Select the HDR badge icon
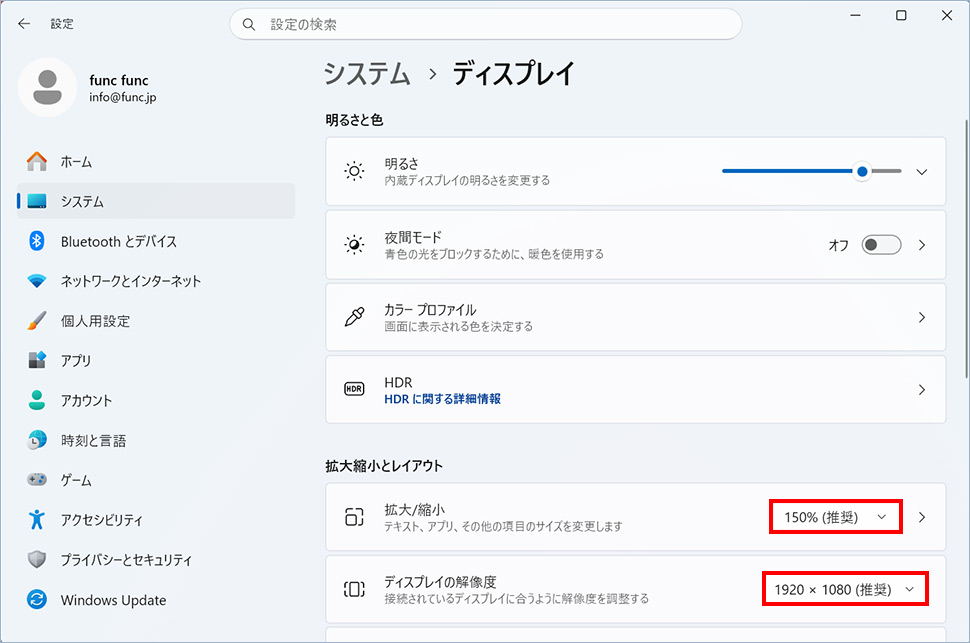Viewport: 970px width, 643px height. (354, 389)
